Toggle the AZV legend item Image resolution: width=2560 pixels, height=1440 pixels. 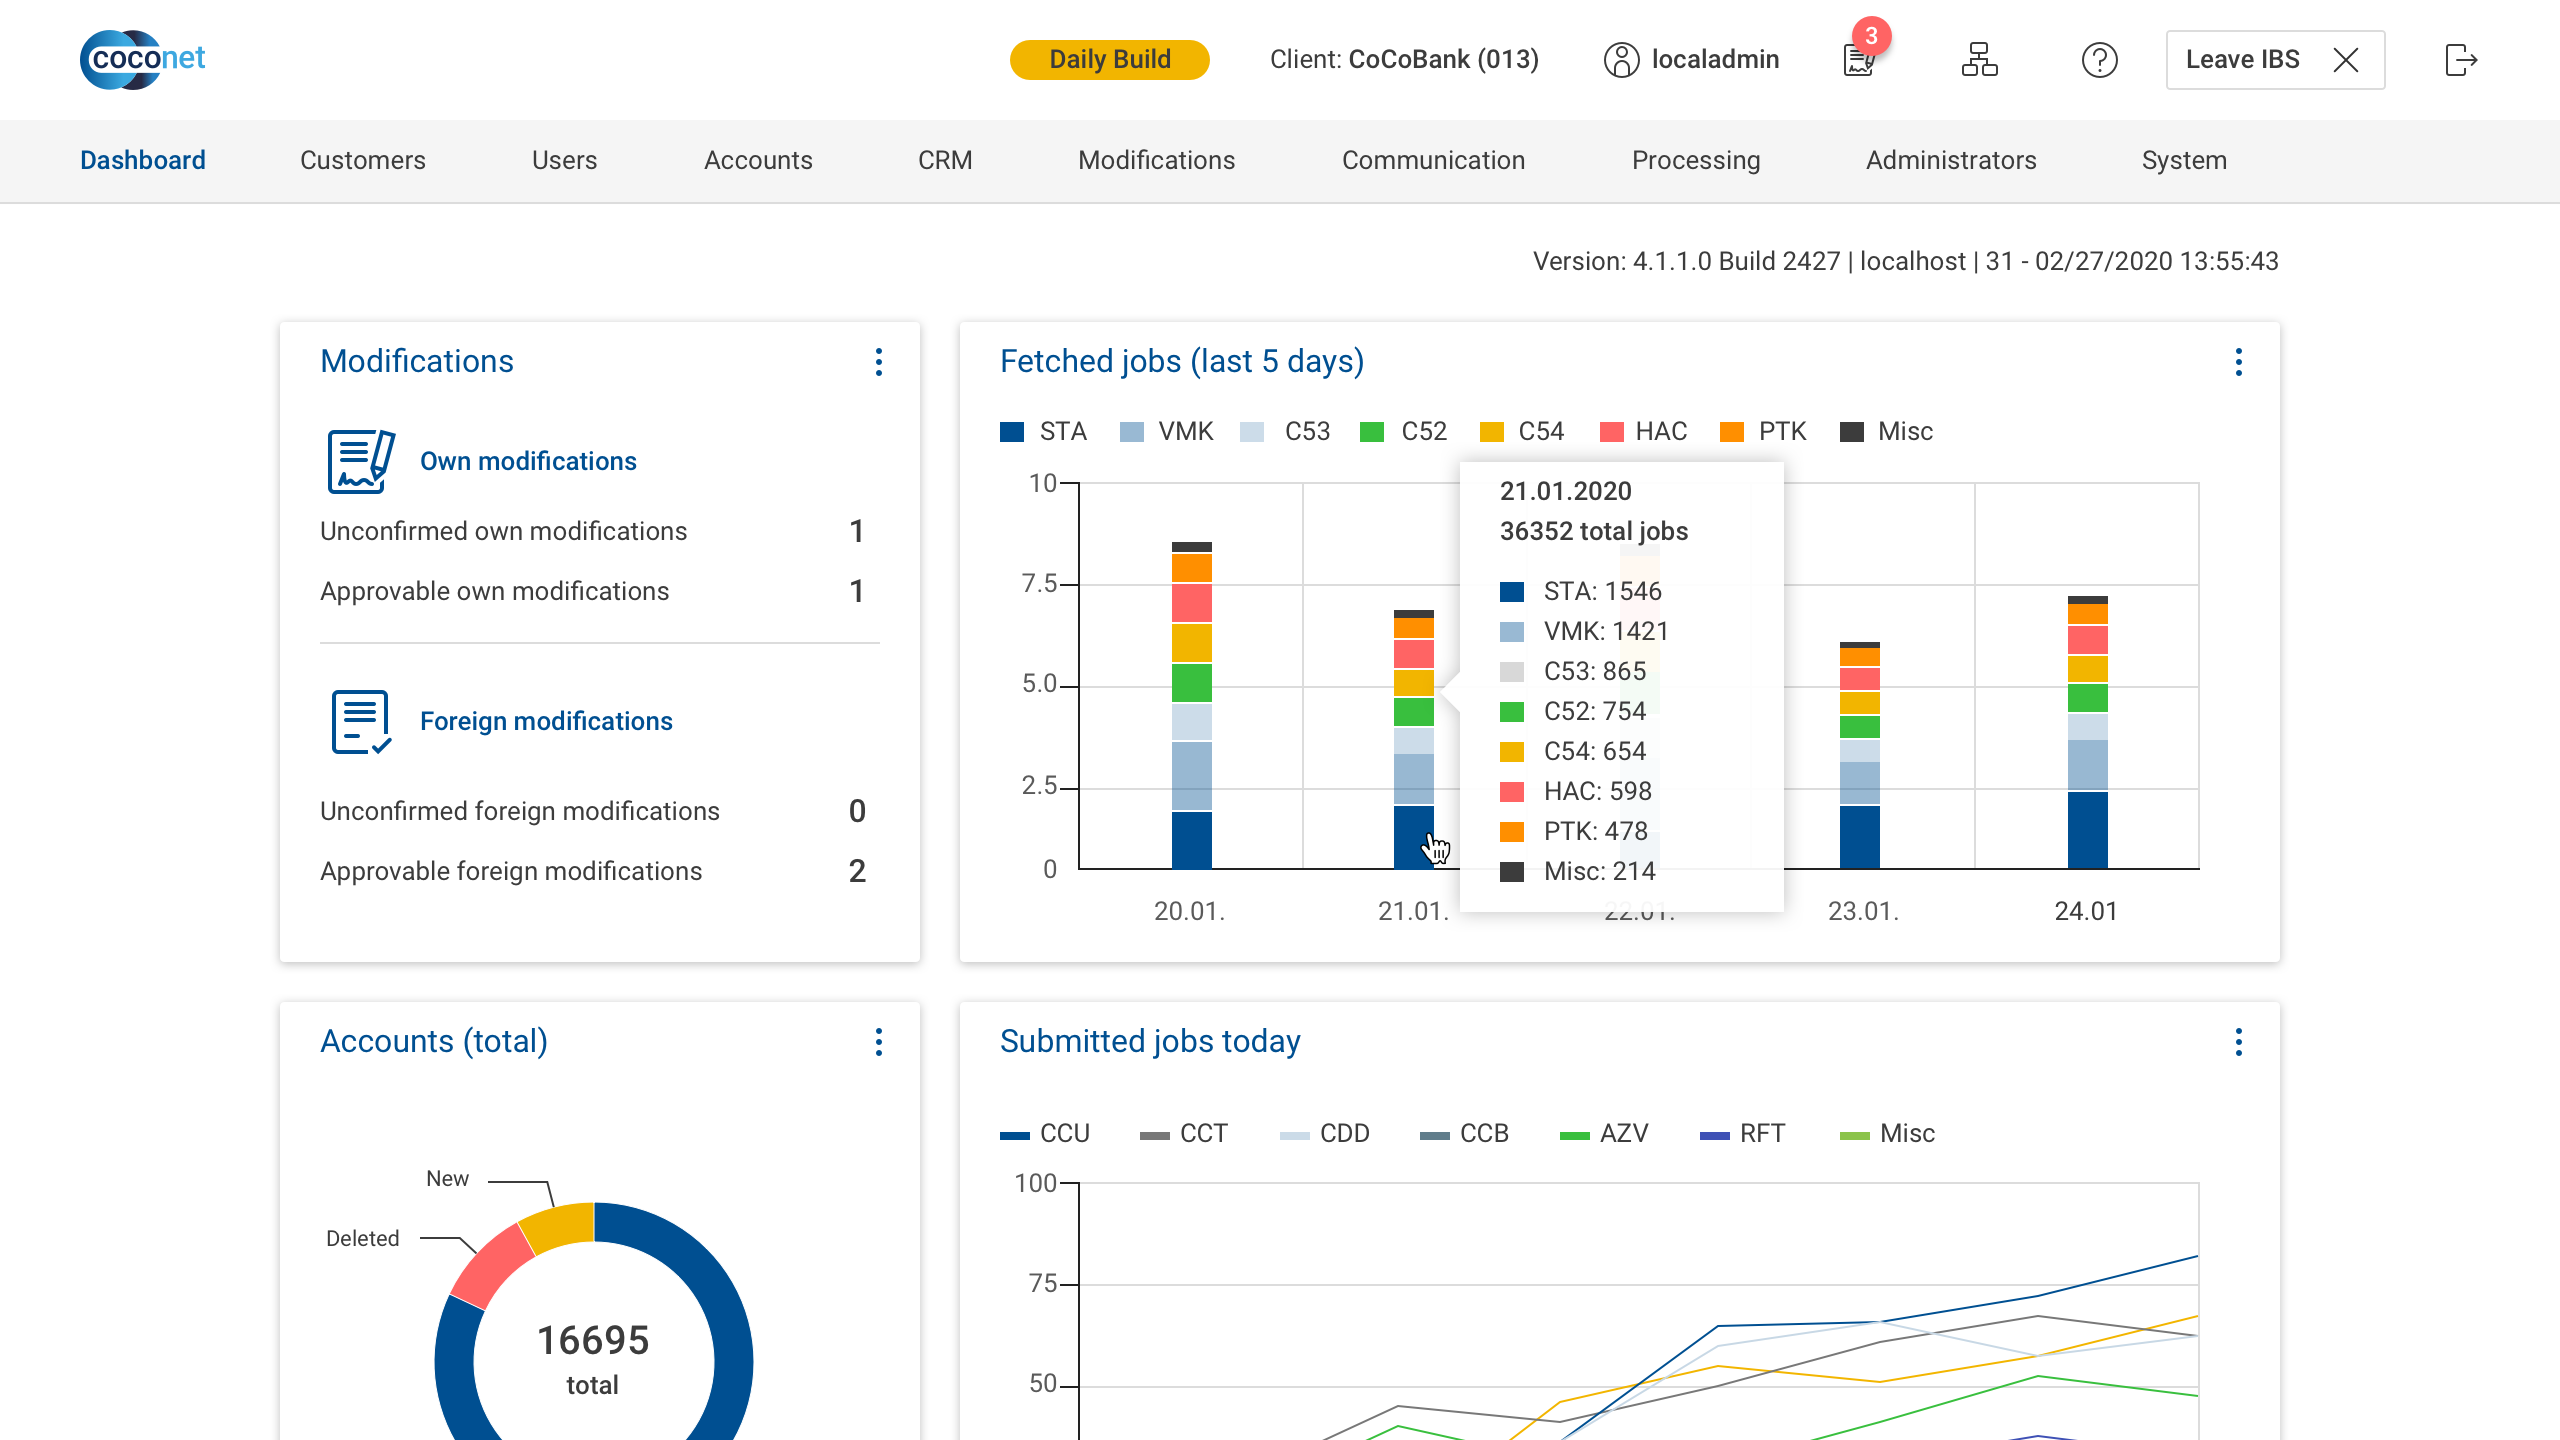[1604, 1134]
